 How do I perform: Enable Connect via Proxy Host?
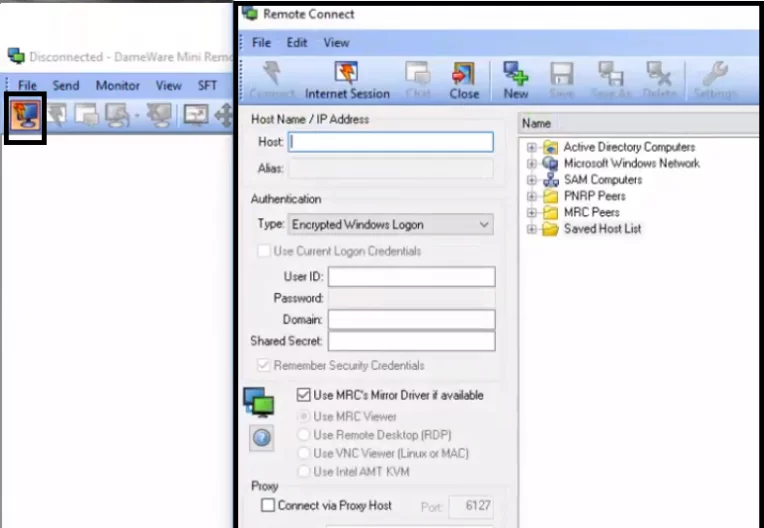pyautogui.click(x=267, y=505)
